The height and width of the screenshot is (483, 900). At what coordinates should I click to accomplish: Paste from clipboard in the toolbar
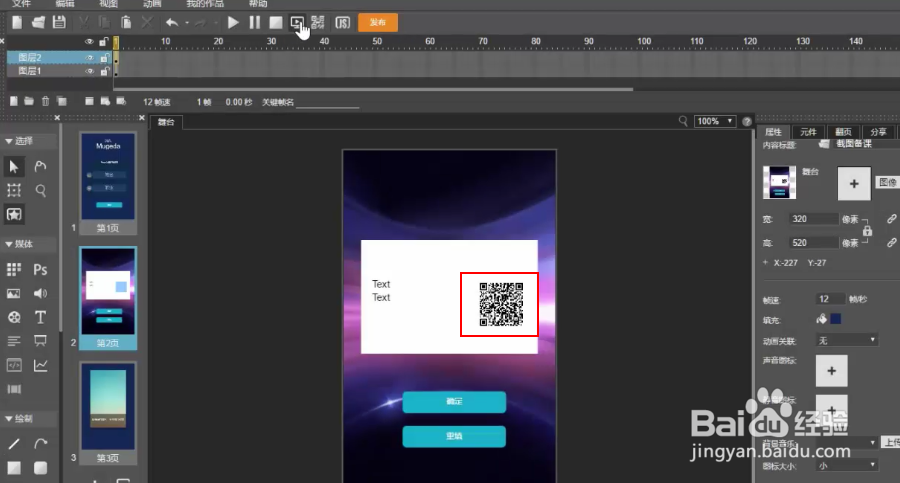pos(126,22)
